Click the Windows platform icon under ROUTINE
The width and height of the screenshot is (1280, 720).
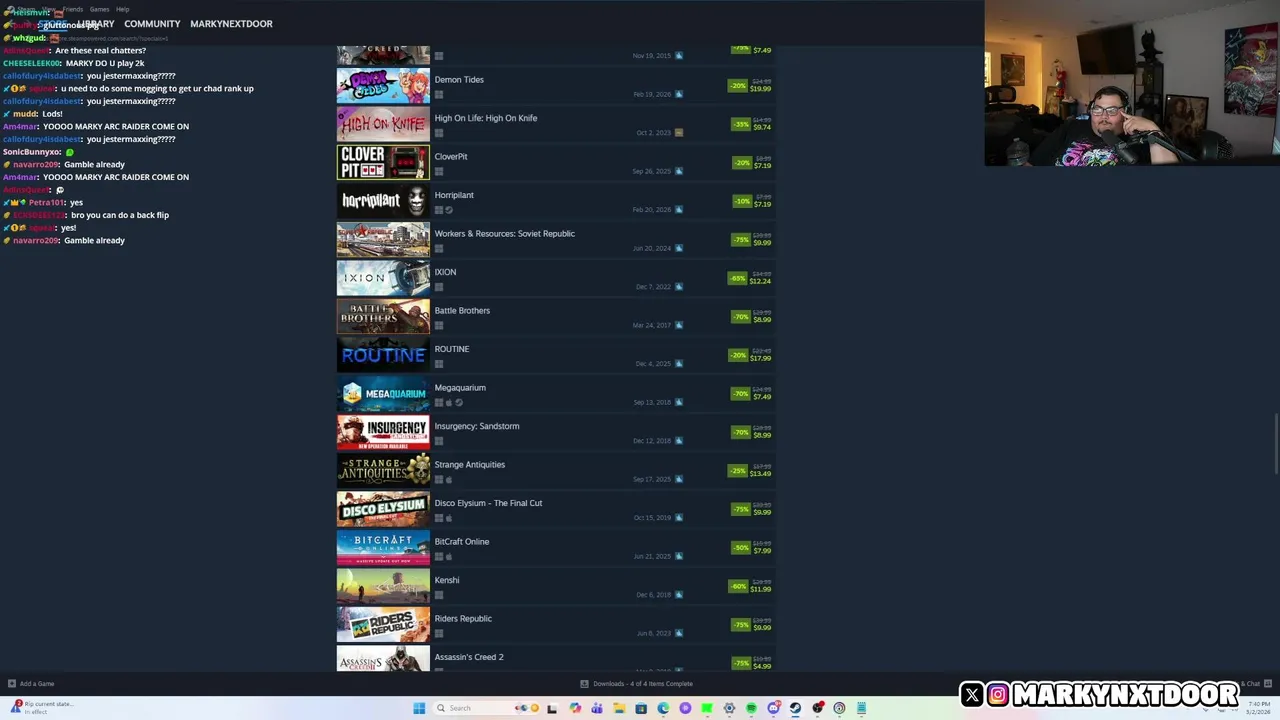pos(439,364)
